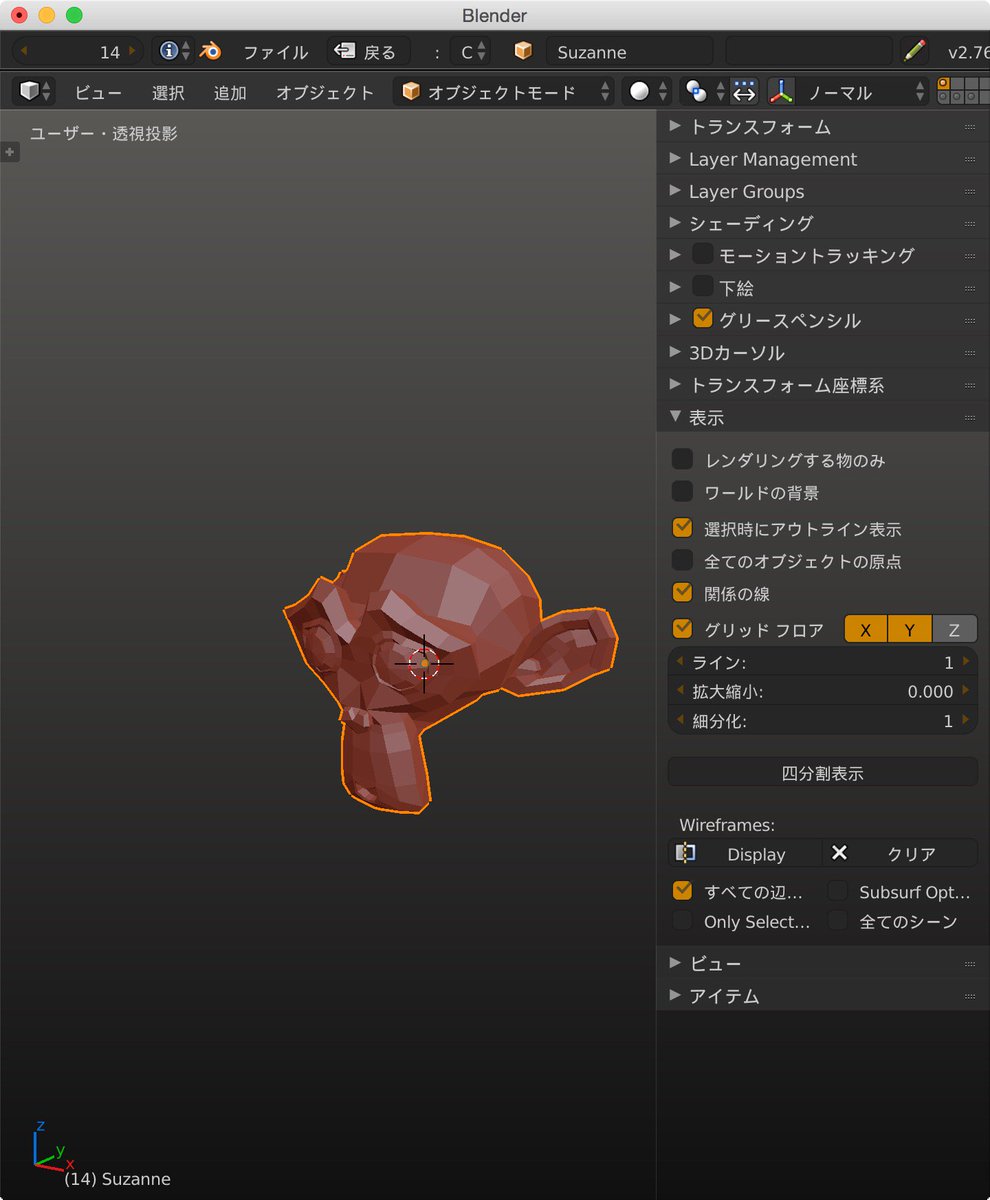Open the 選択 menu
Image resolution: width=990 pixels, height=1200 pixels.
168,93
